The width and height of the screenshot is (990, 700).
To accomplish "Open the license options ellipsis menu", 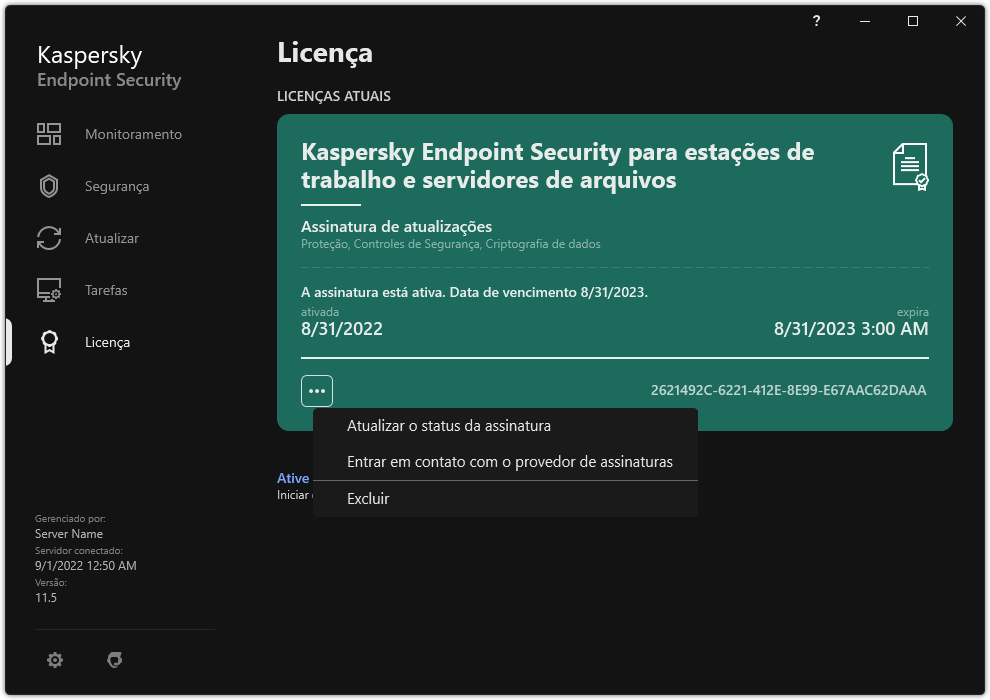I will coord(317,390).
